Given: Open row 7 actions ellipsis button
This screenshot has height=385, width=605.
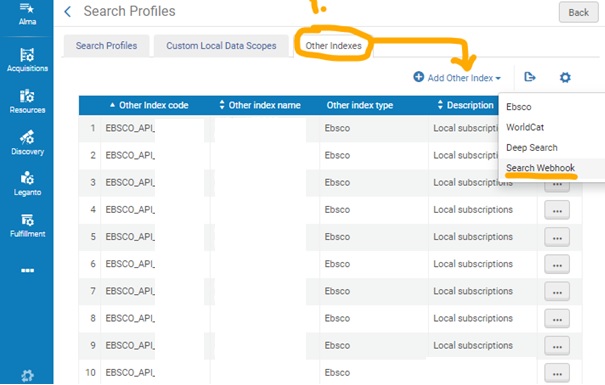Looking at the screenshot, I should click(x=557, y=292).
